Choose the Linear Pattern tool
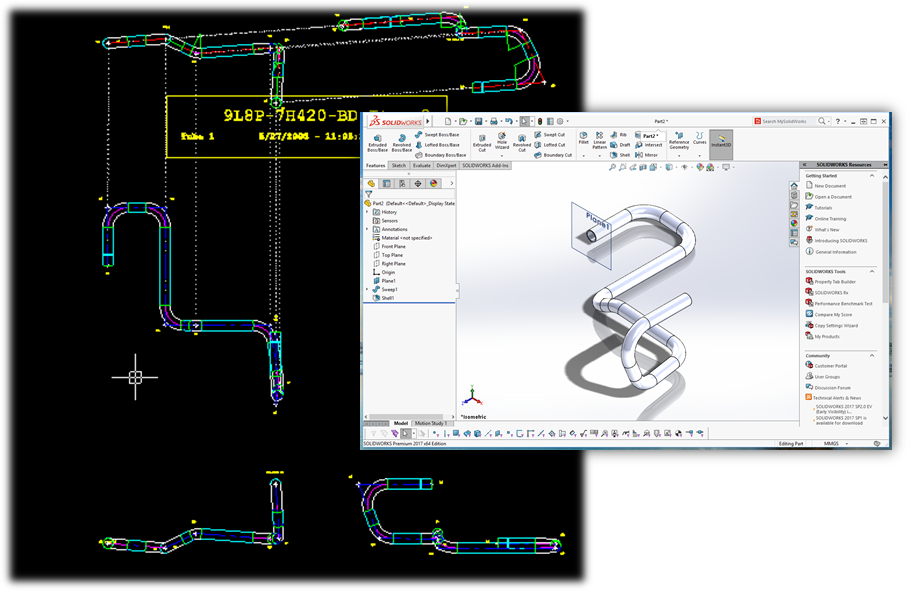Viewport: 912px width, 591px height. click(600, 141)
